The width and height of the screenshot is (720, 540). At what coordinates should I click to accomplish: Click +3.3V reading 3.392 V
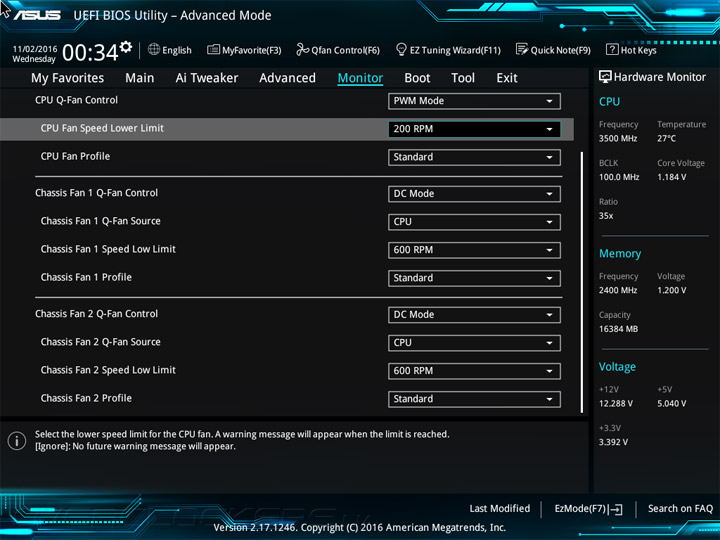[613, 442]
